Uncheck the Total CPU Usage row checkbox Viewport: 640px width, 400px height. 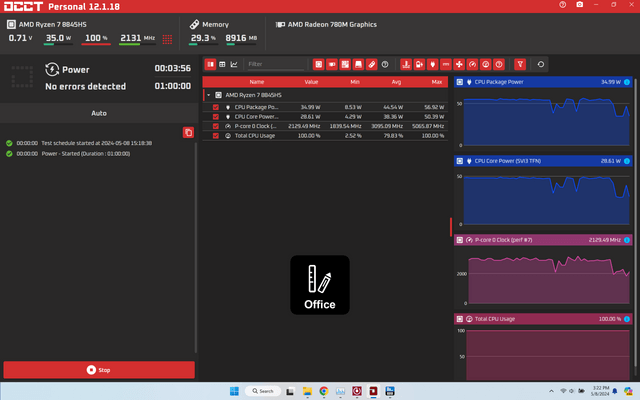point(216,136)
